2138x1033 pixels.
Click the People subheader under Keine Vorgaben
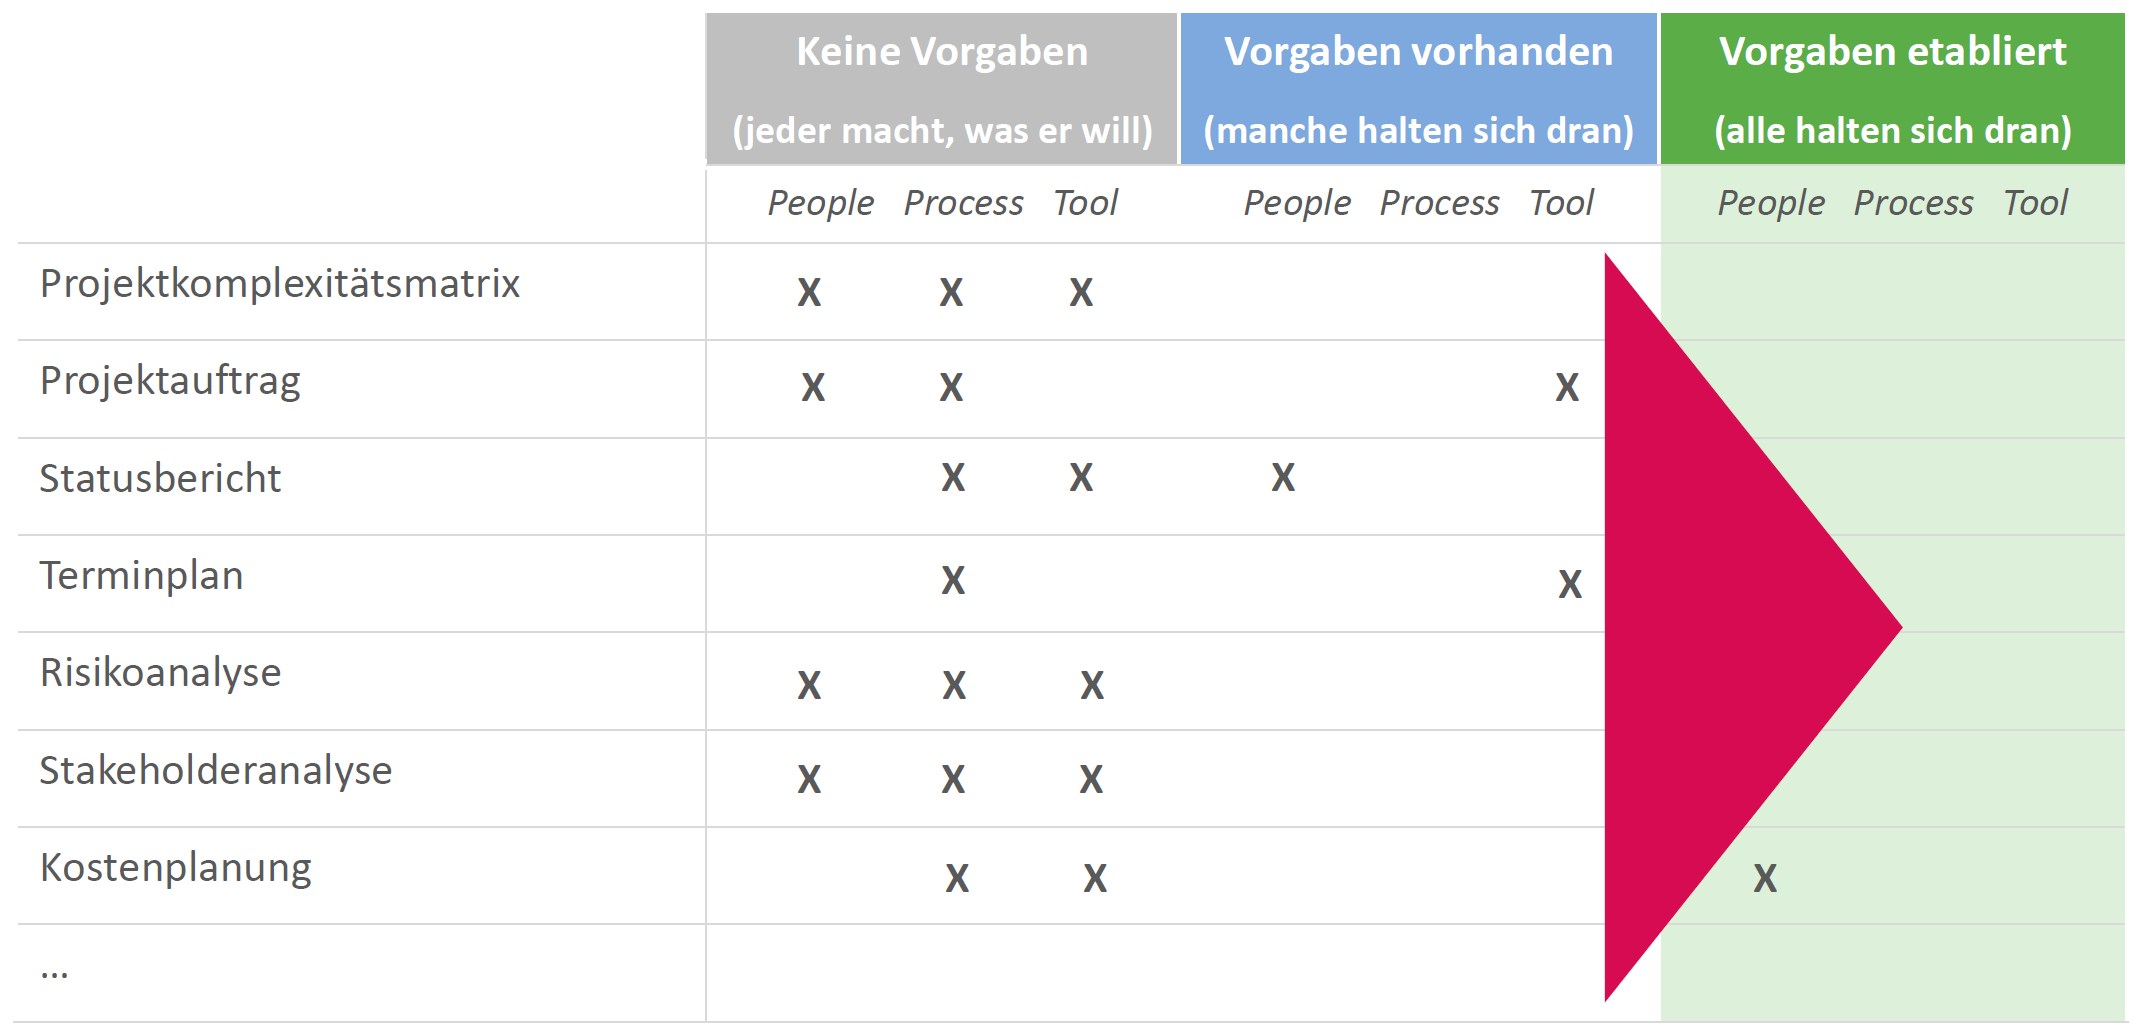(x=820, y=203)
